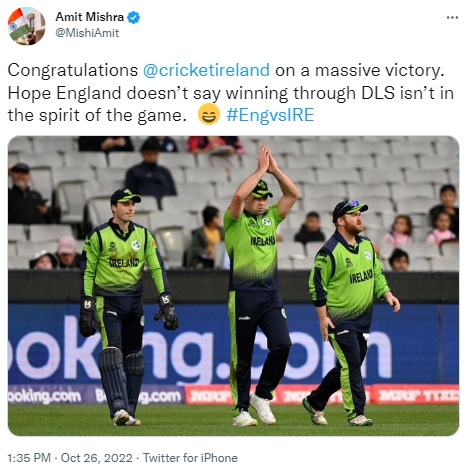Follow the @cricketireland mention link
471x469 pixels.
[206, 70]
